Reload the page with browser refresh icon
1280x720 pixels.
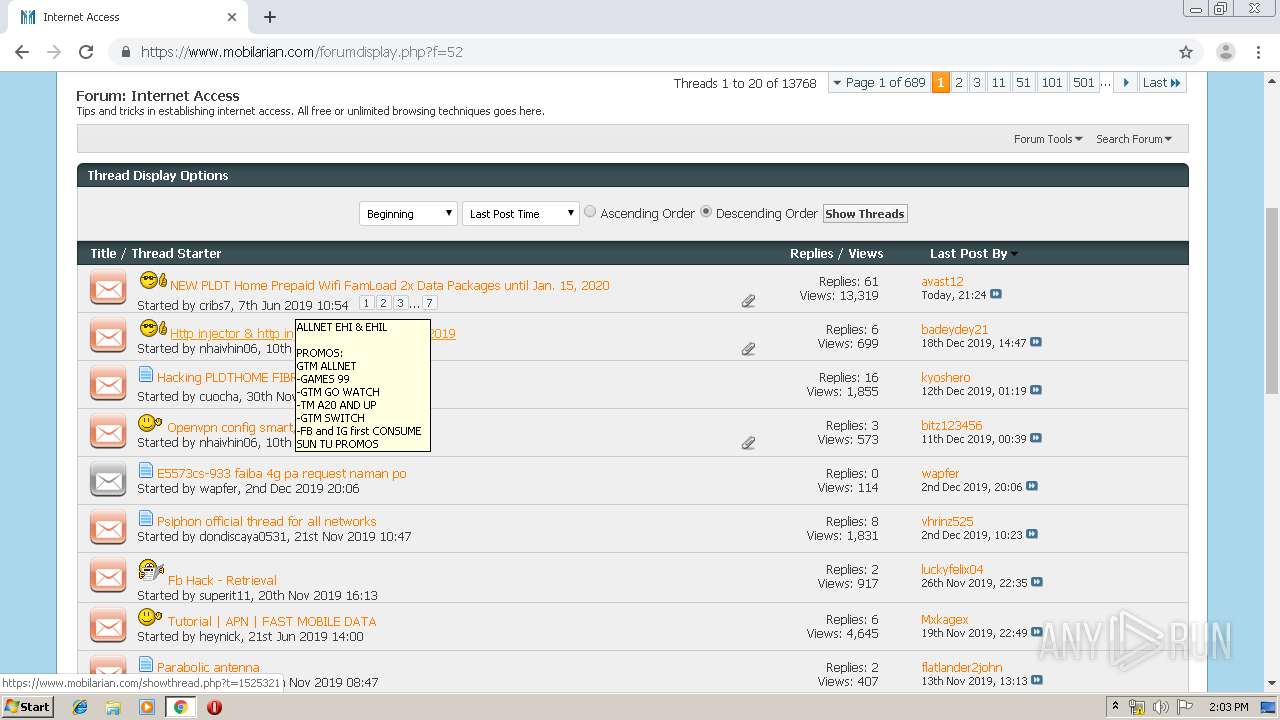86,52
